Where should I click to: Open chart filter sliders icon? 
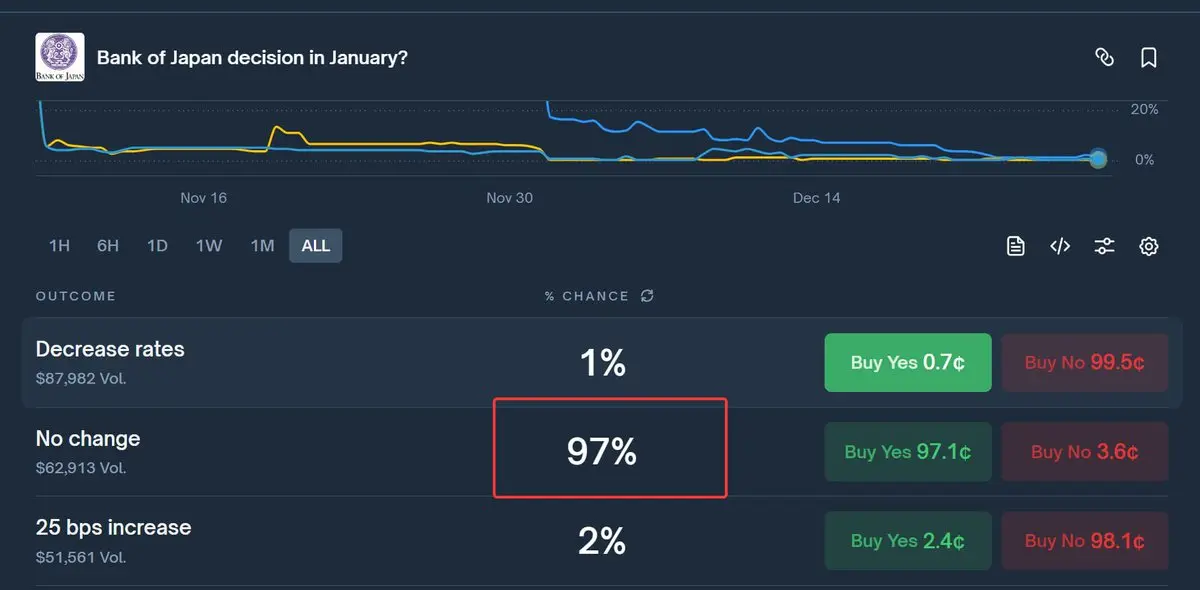click(1104, 246)
